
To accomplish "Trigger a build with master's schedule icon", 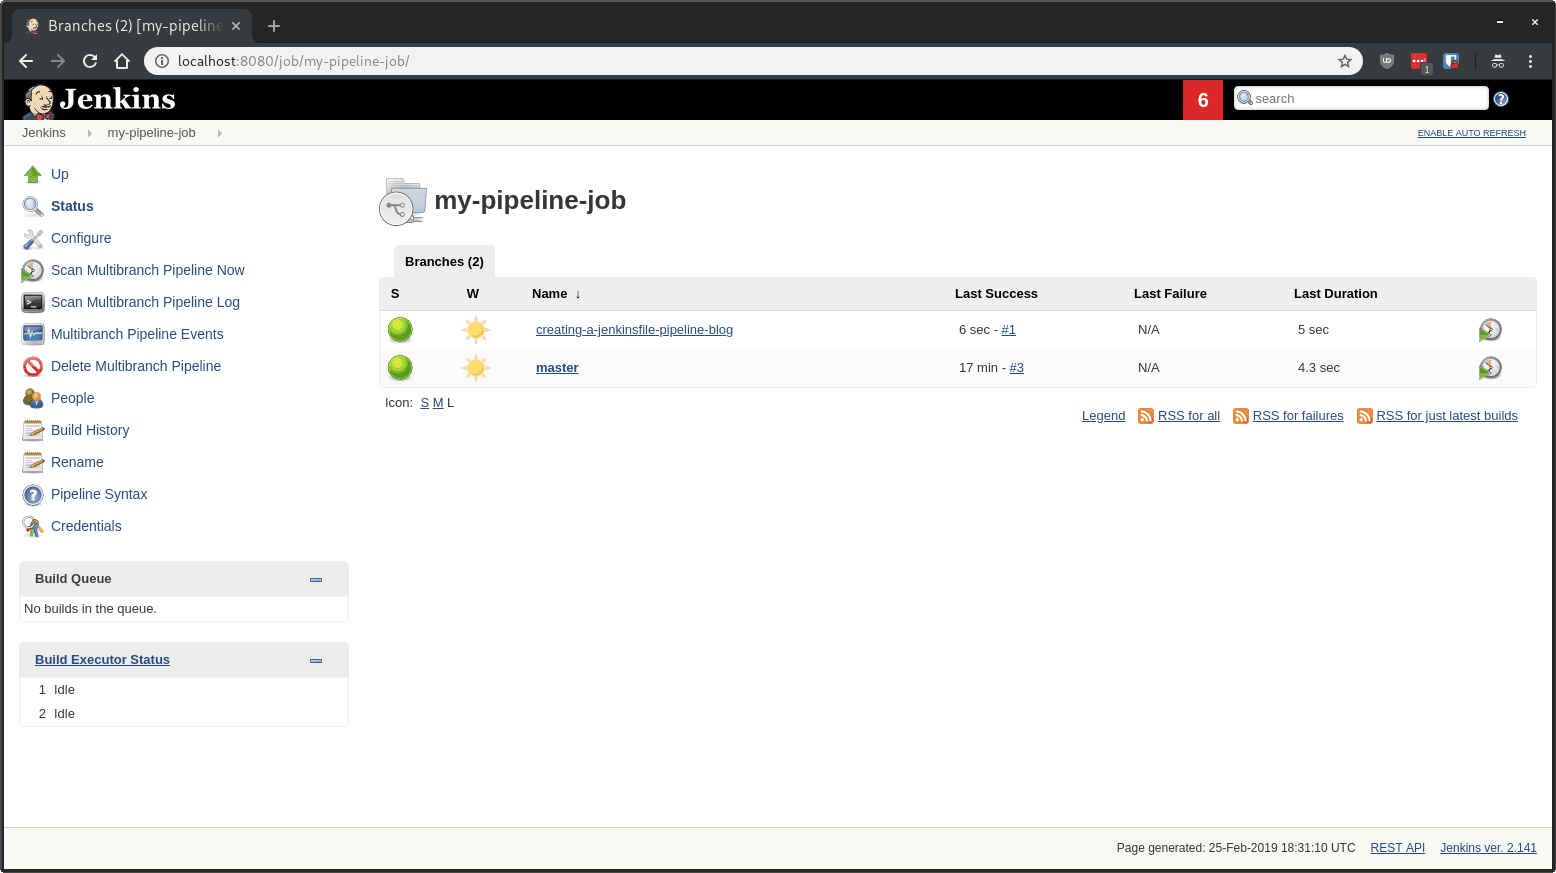I will 1490,367.
